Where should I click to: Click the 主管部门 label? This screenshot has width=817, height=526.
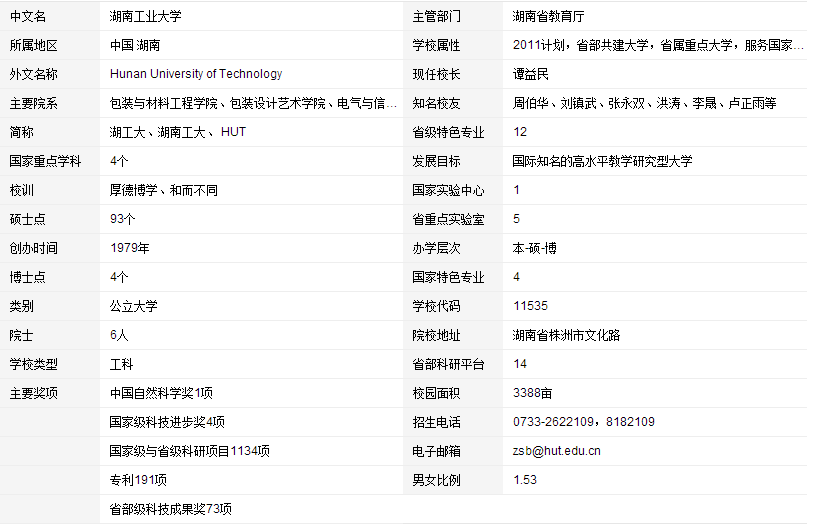(437, 16)
